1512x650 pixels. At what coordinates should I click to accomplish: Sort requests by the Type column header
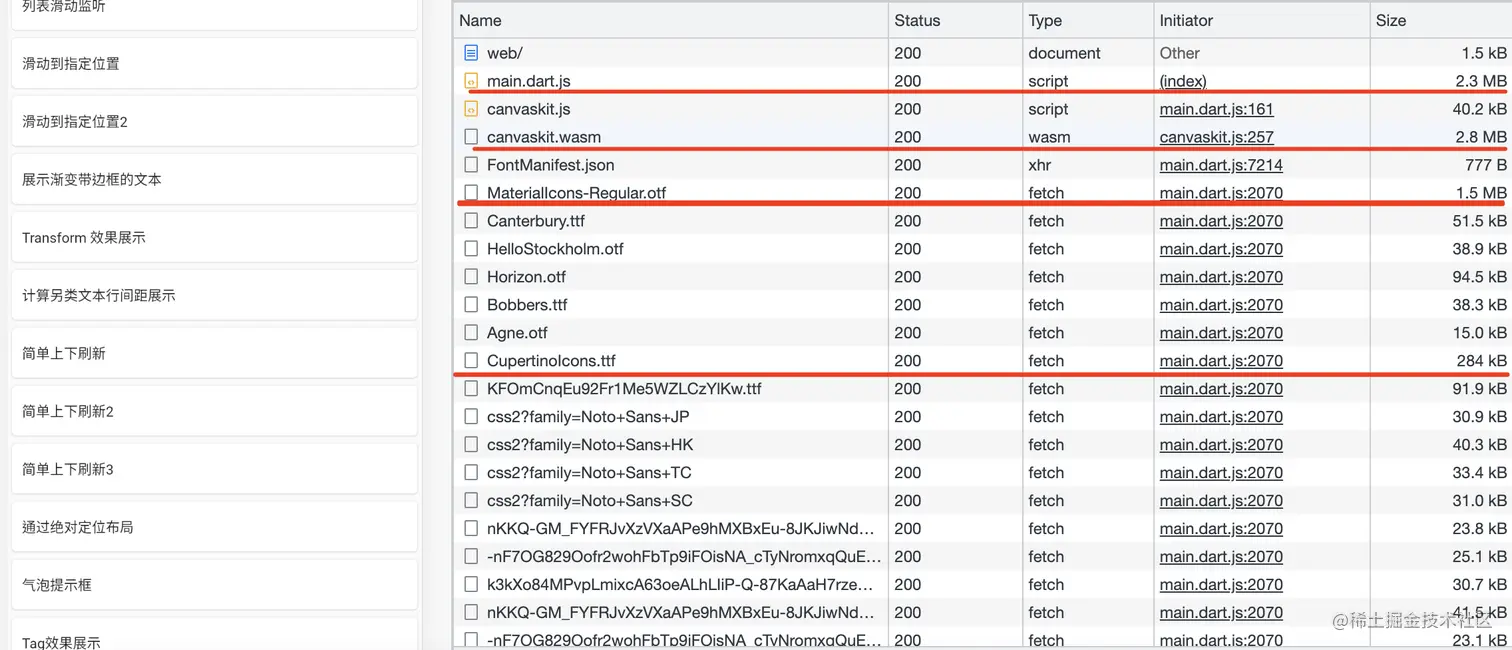point(1087,20)
